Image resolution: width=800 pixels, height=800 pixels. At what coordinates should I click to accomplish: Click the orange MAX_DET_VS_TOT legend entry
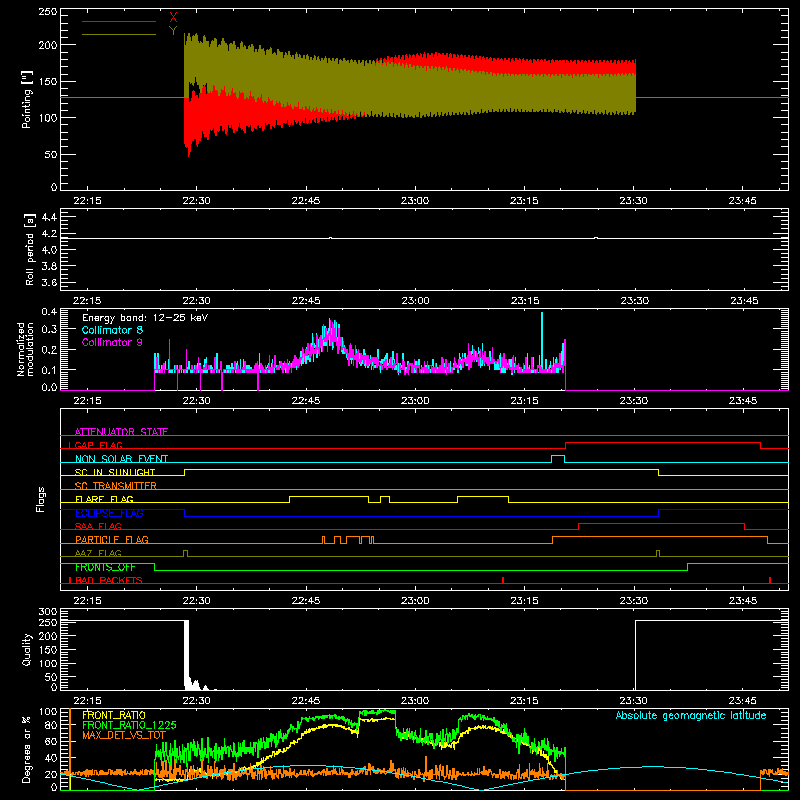(x=124, y=735)
